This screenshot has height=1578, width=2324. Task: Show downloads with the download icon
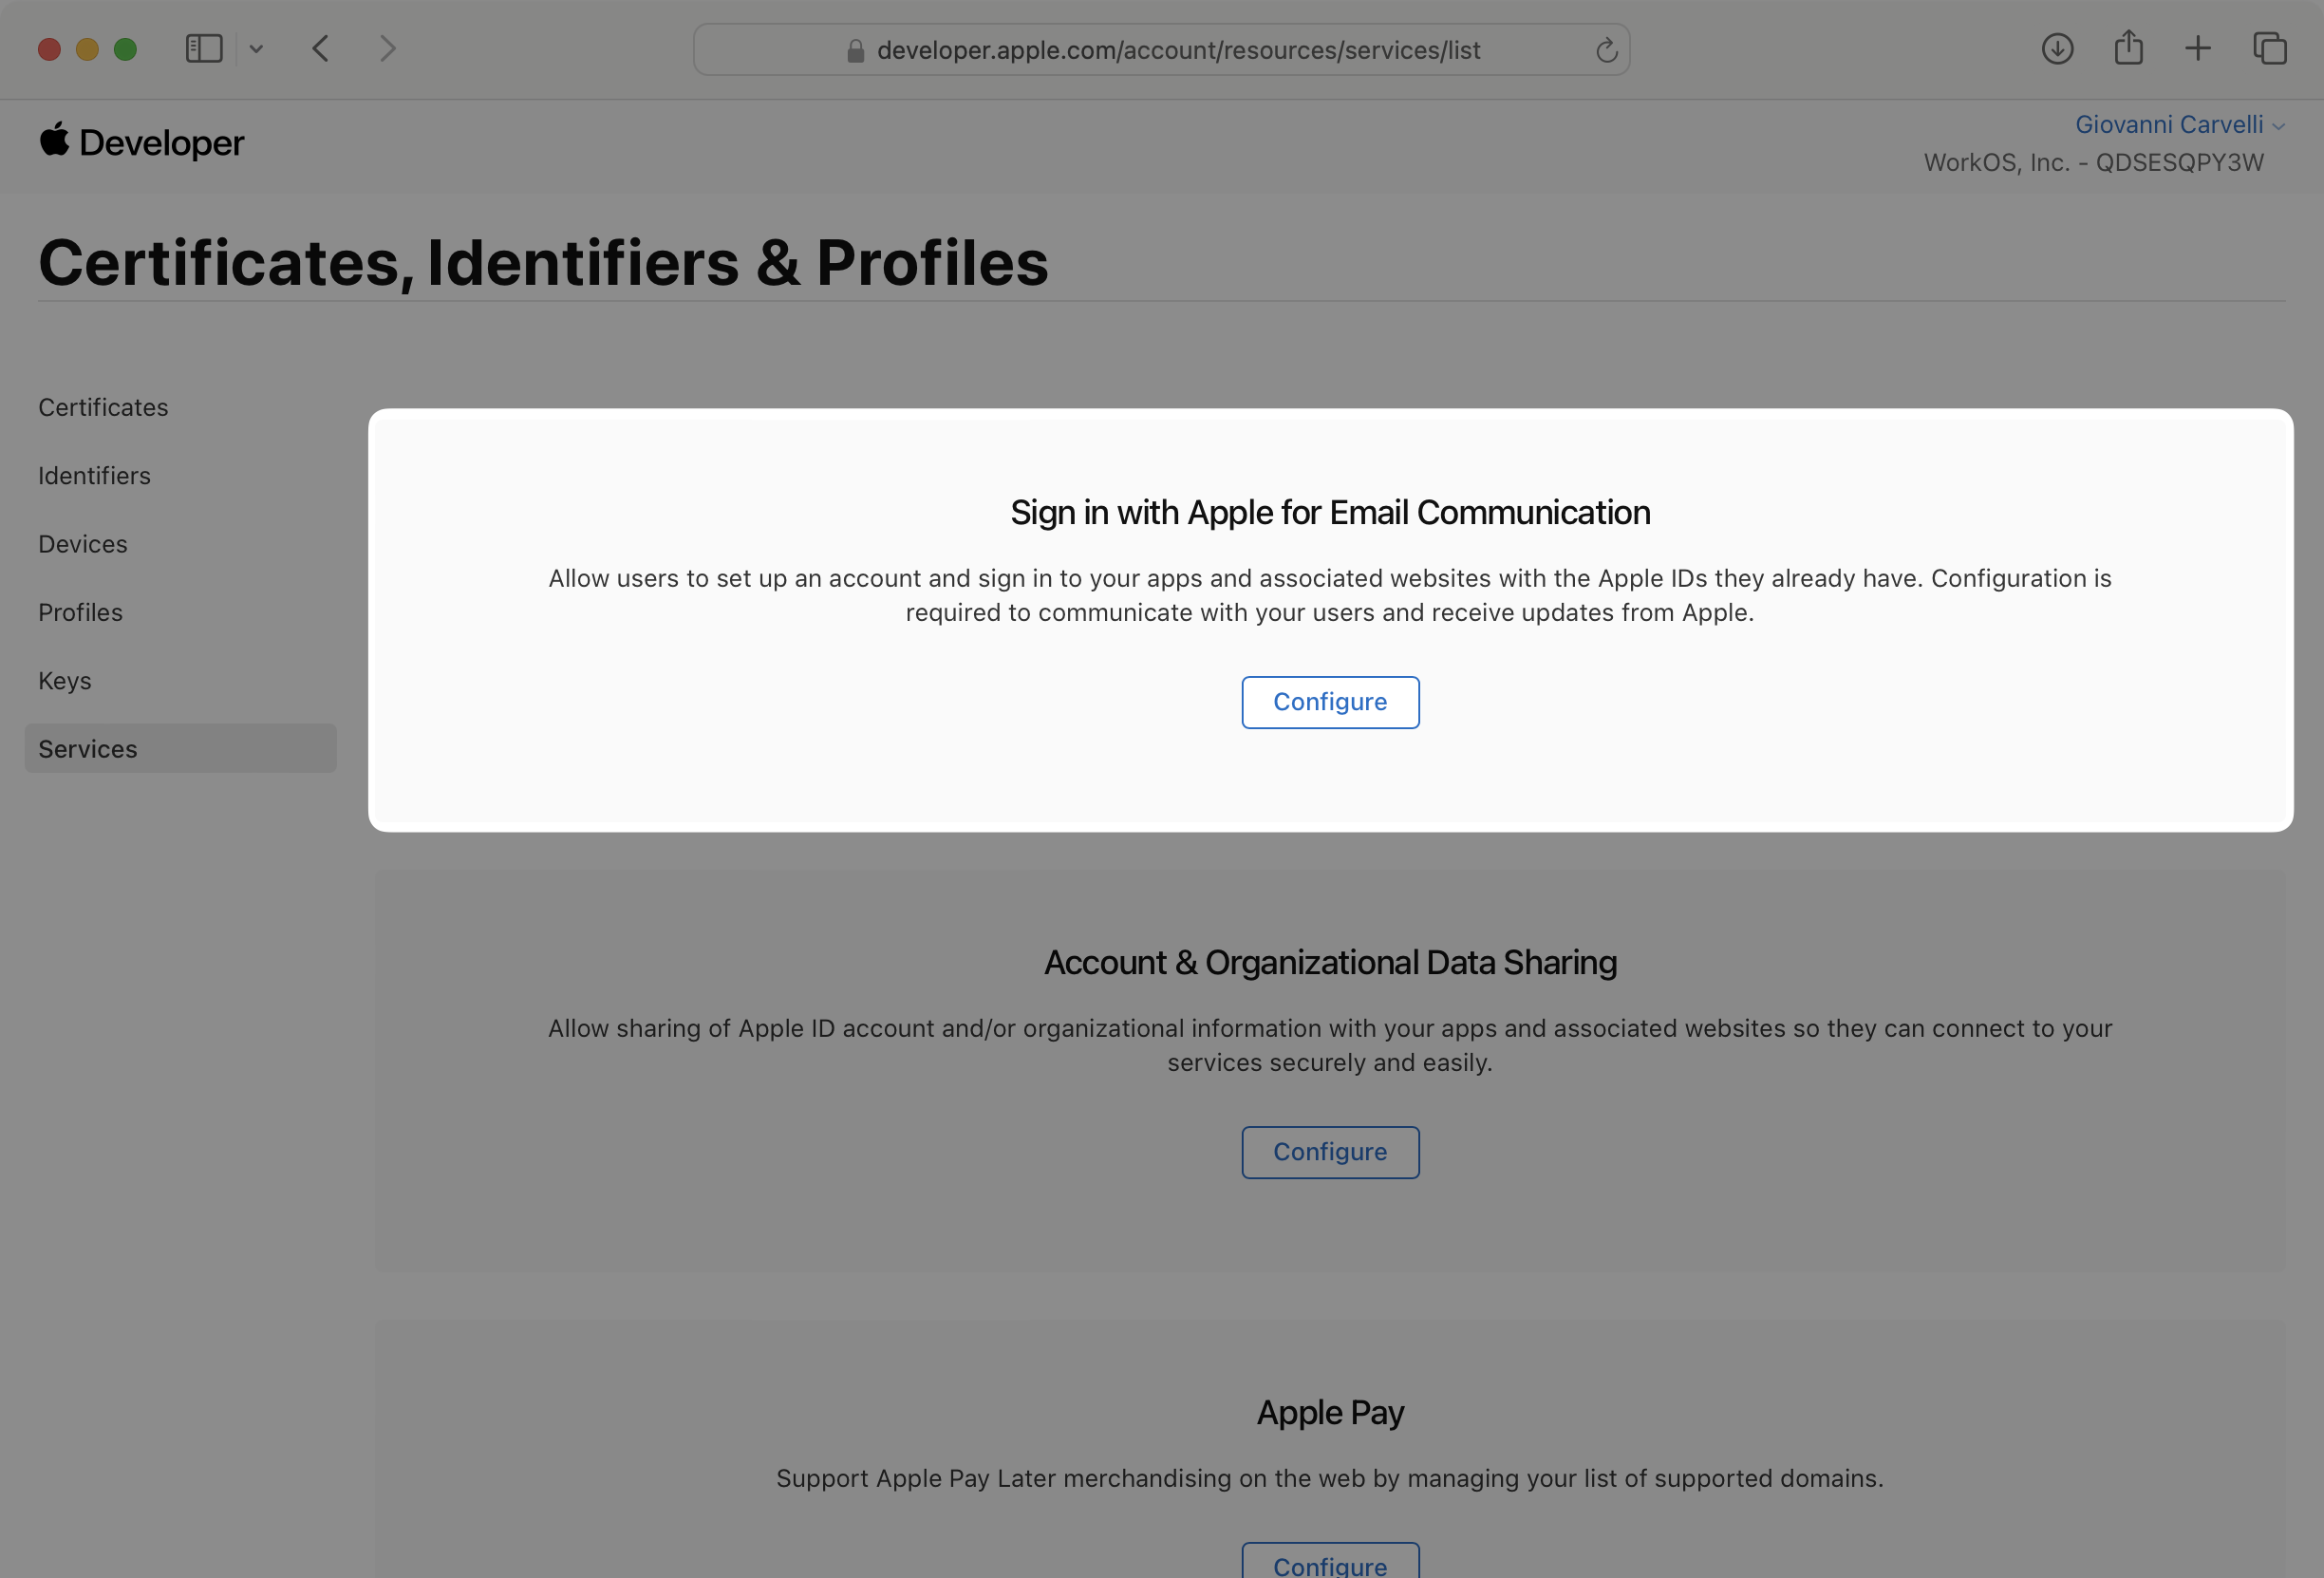coord(2057,48)
